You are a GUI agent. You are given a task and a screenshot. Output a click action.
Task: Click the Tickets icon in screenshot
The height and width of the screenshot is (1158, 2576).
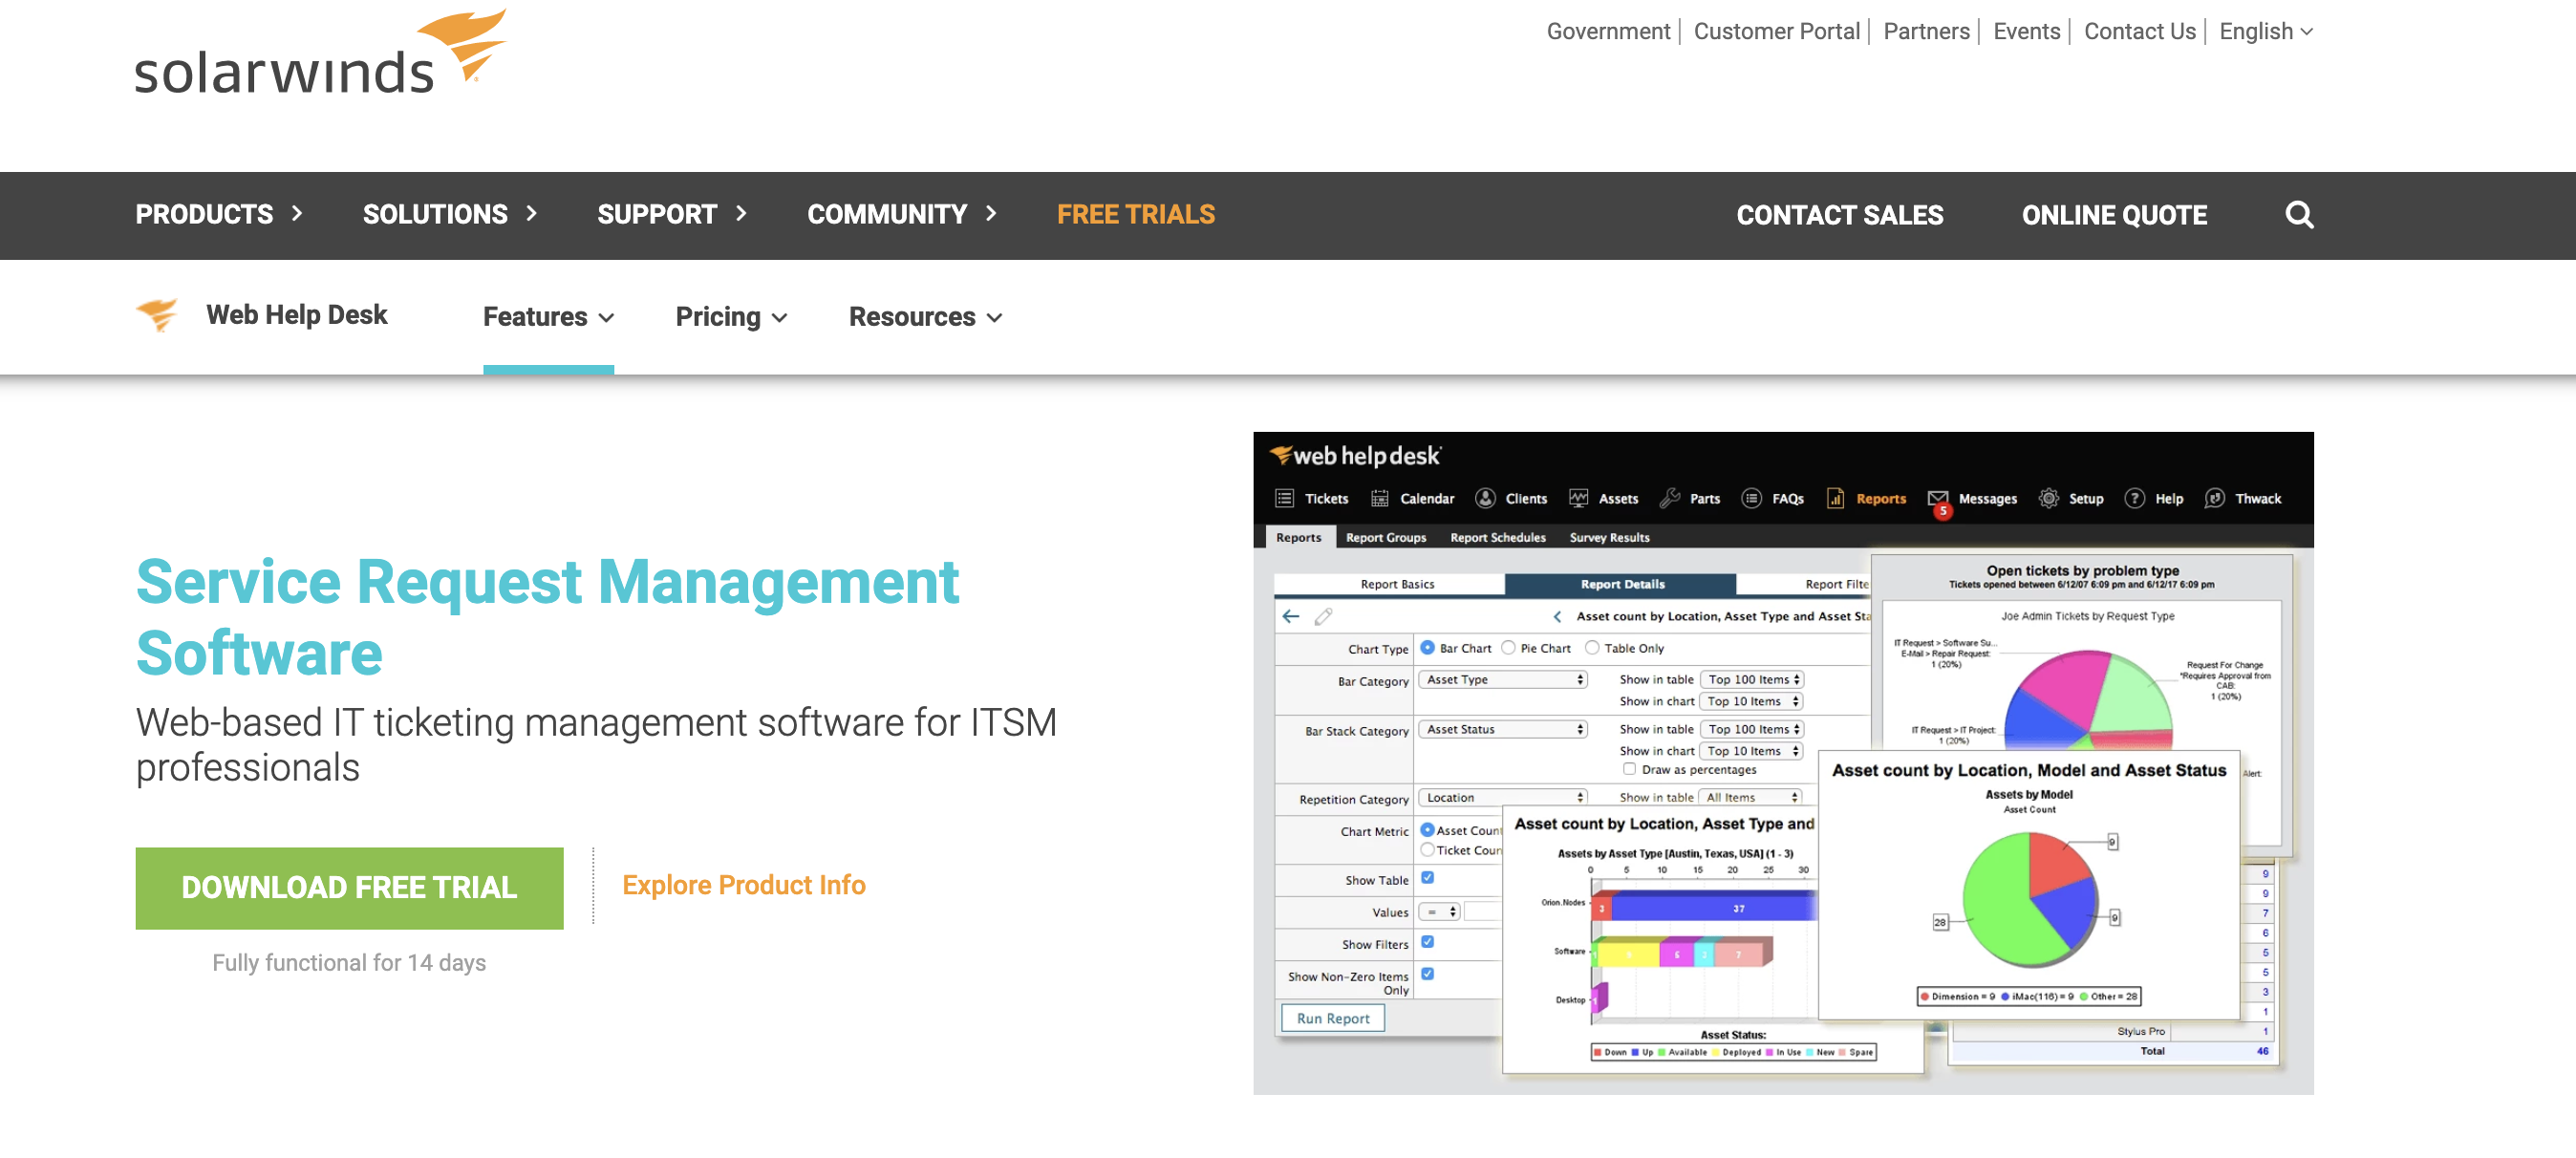[x=1285, y=498]
